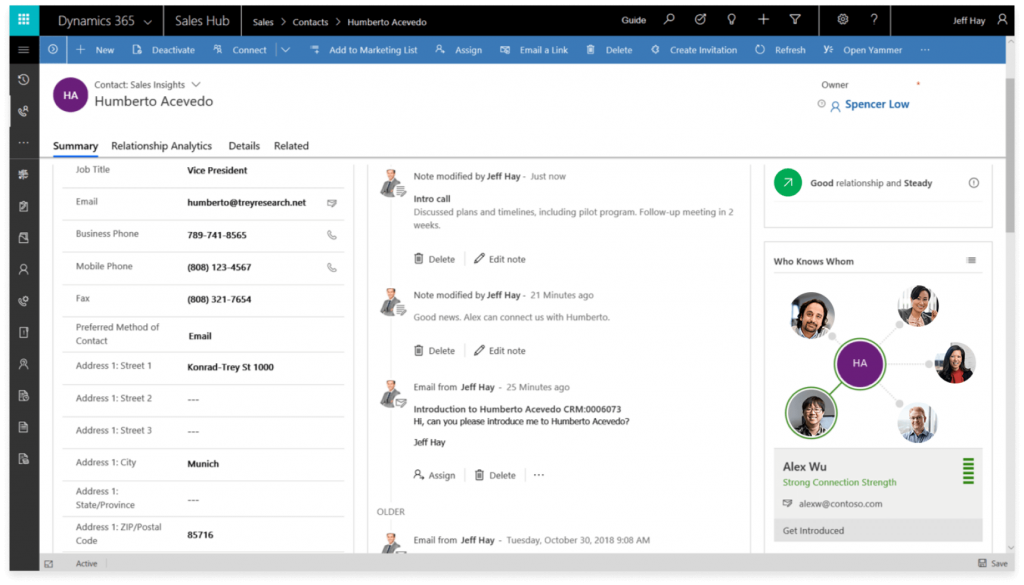The width and height of the screenshot is (1024, 585).
Task: Click Sales in the breadcrumb
Action: tap(263, 22)
